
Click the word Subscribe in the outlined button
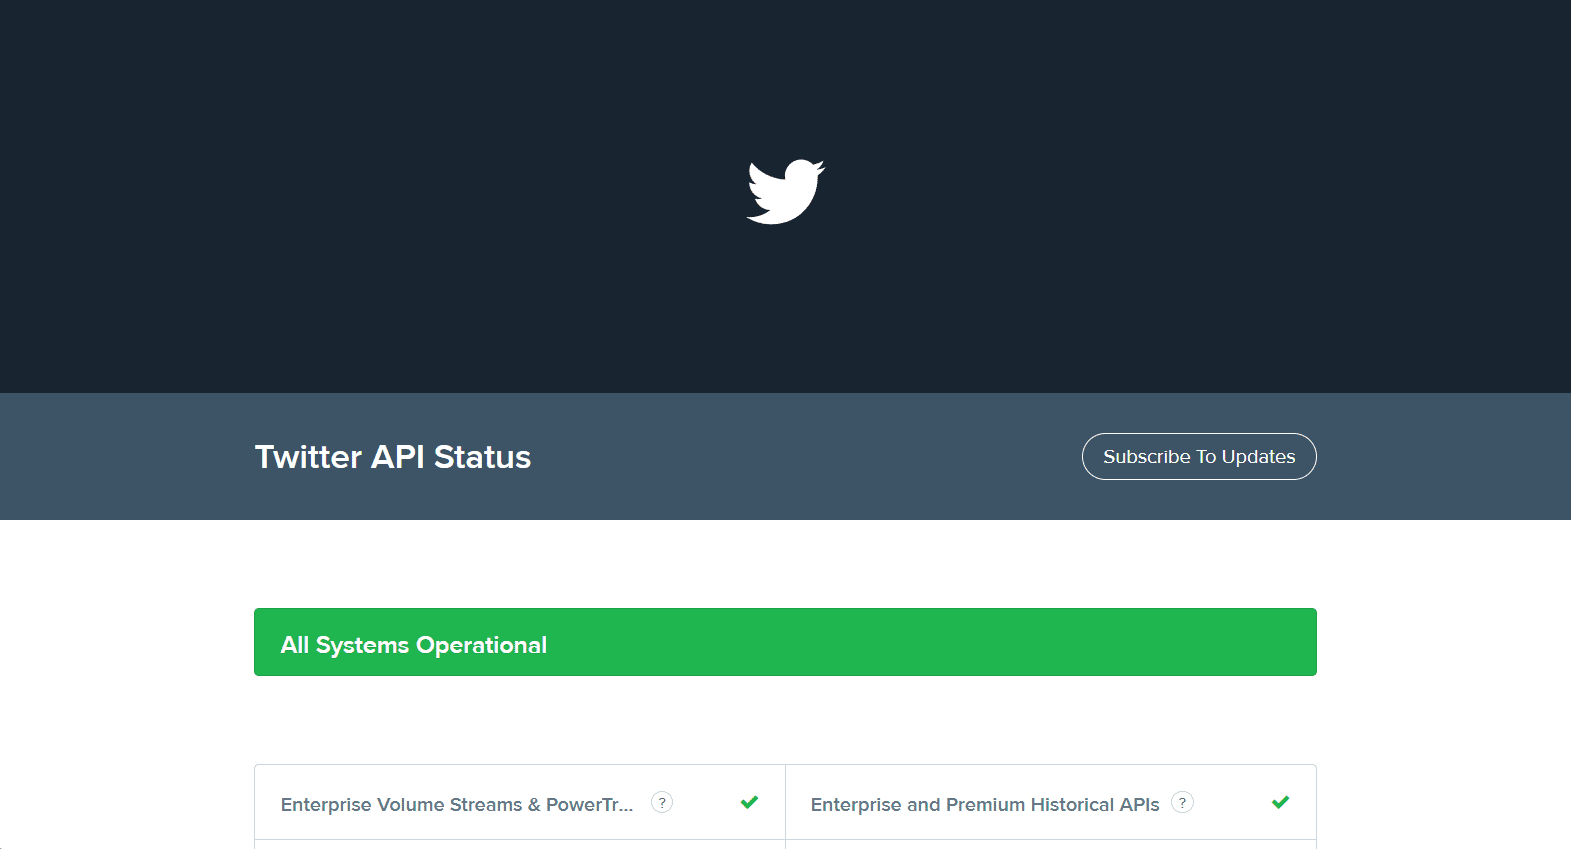pyautogui.click(x=1146, y=457)
